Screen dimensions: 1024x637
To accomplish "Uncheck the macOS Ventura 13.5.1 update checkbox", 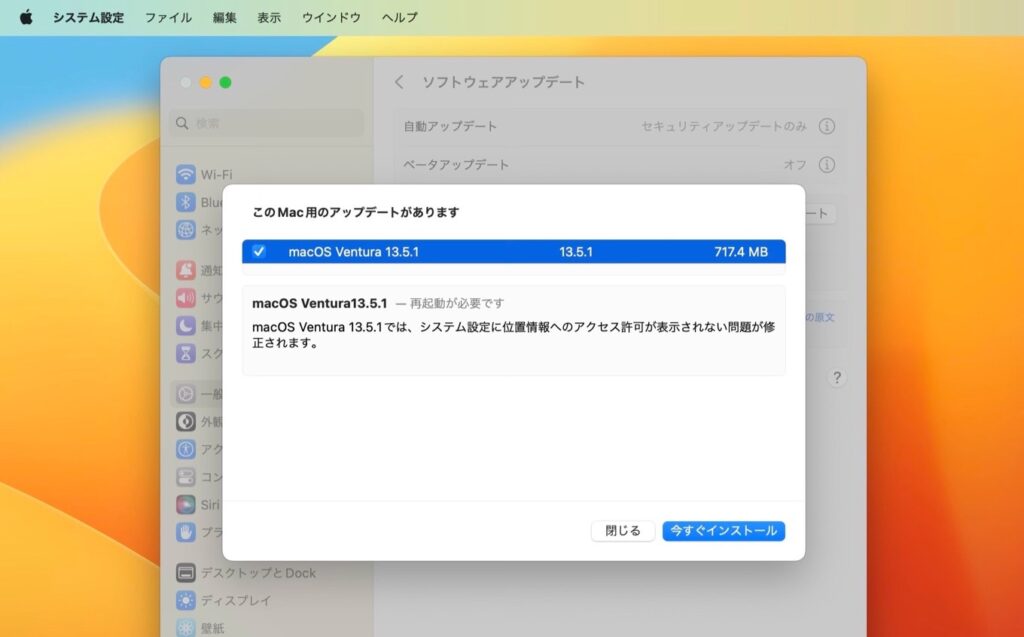I will [x=259, y=252].
